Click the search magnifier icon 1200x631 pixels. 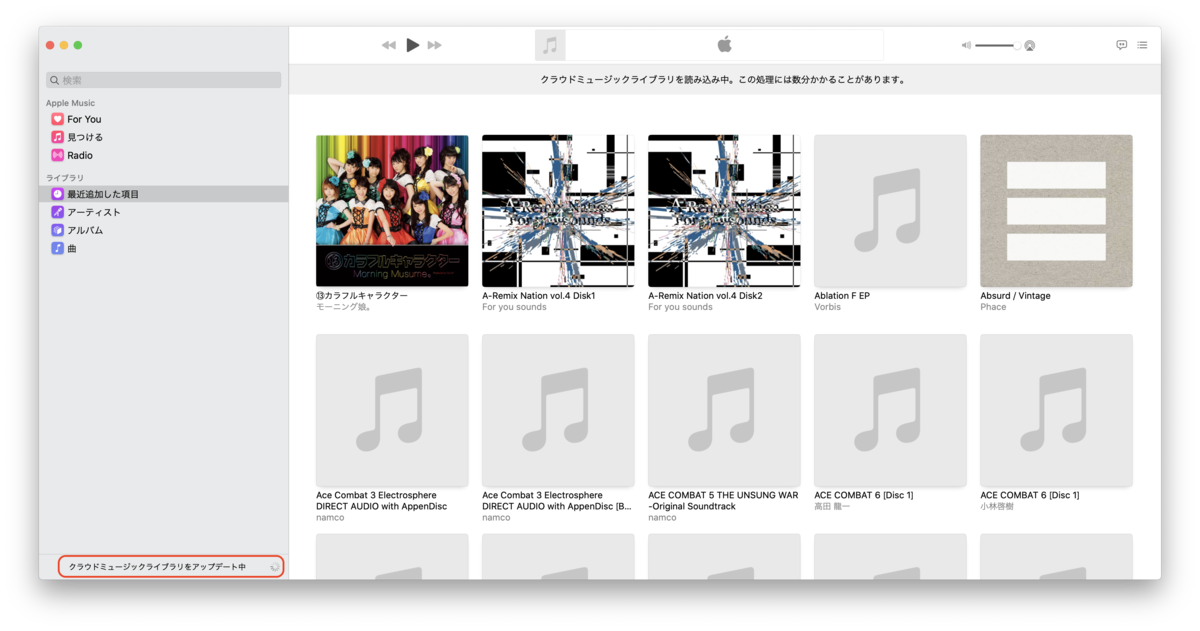[x=55, y=80]
